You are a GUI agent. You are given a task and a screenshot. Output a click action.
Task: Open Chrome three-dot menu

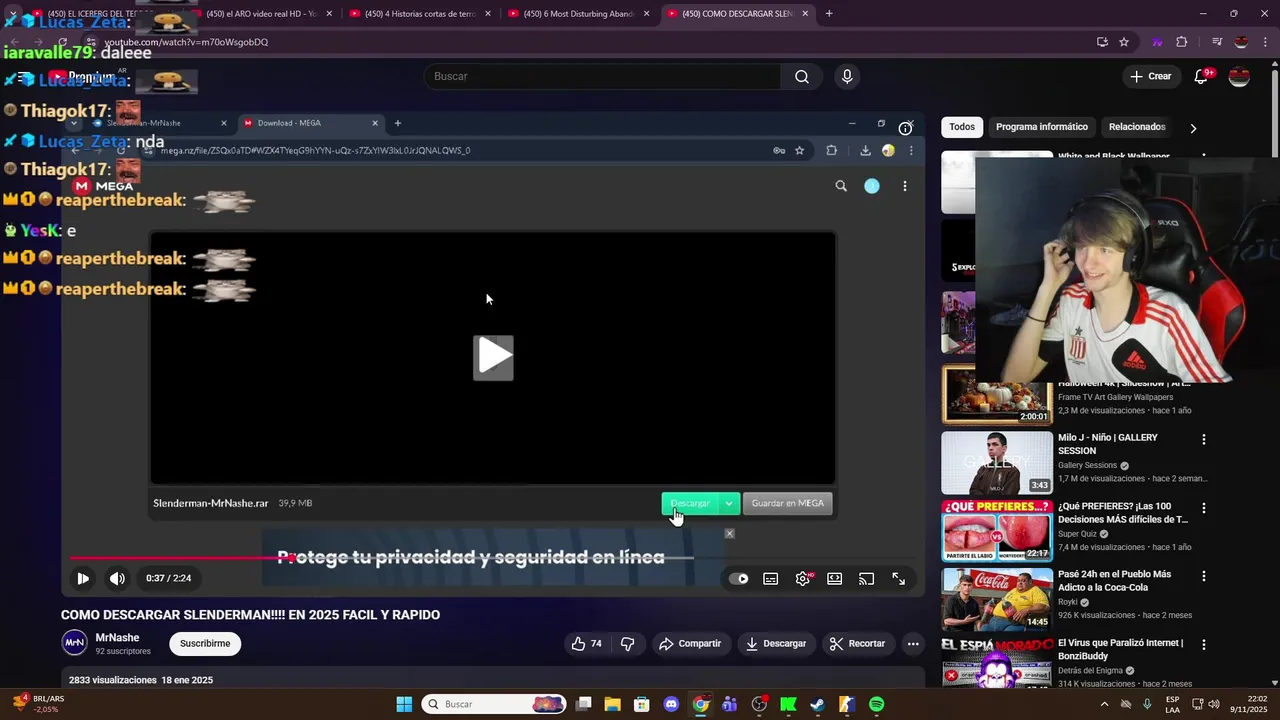tap(1267, 42)
